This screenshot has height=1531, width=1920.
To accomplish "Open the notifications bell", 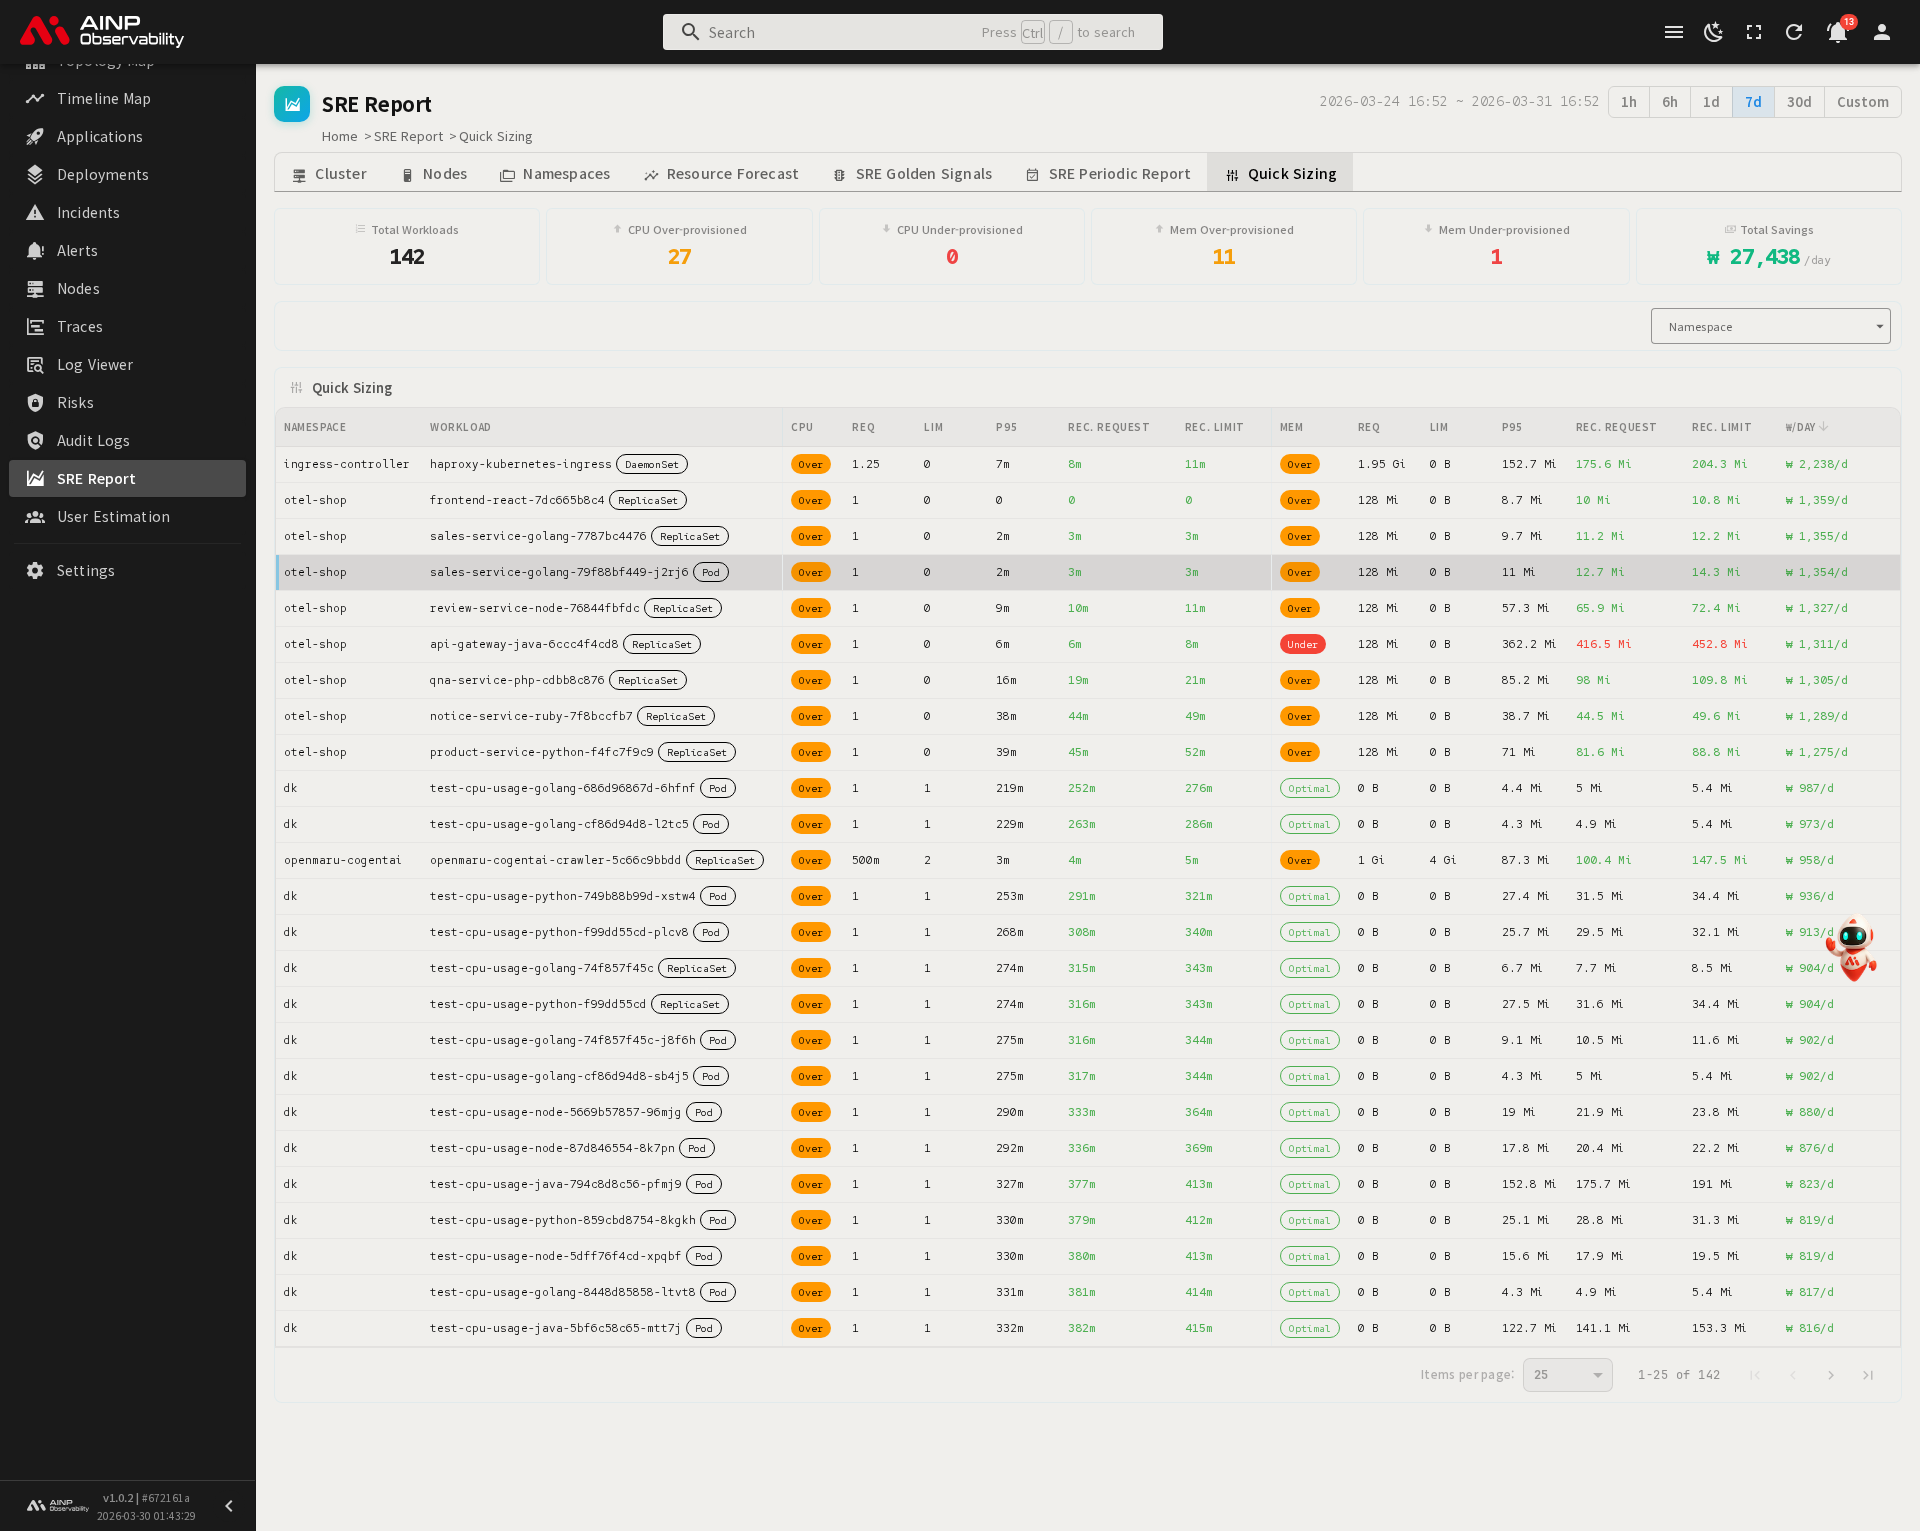I will 1837,32.
